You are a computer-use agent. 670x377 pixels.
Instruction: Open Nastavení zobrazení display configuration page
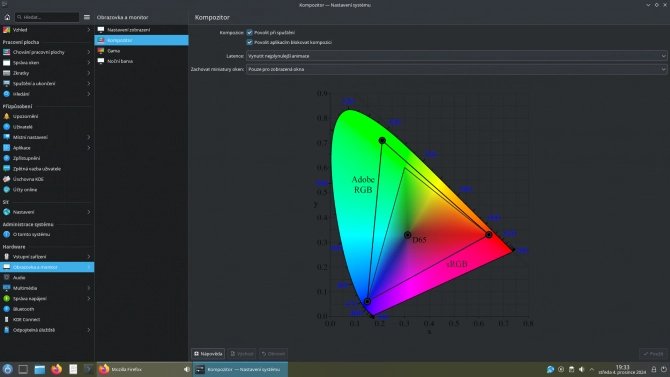(x=141, y=30)
